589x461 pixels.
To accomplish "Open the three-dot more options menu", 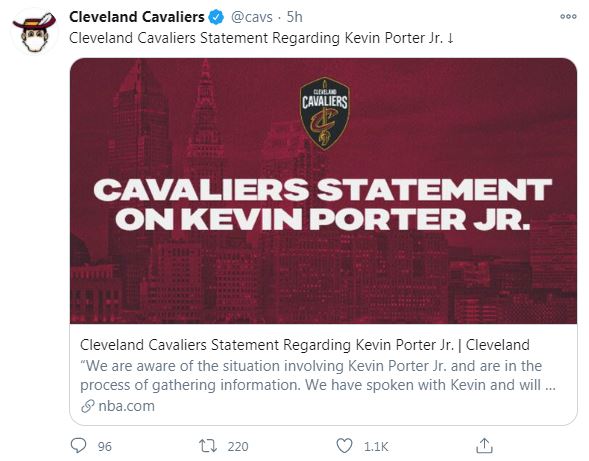I will click(x=568, y=17).
